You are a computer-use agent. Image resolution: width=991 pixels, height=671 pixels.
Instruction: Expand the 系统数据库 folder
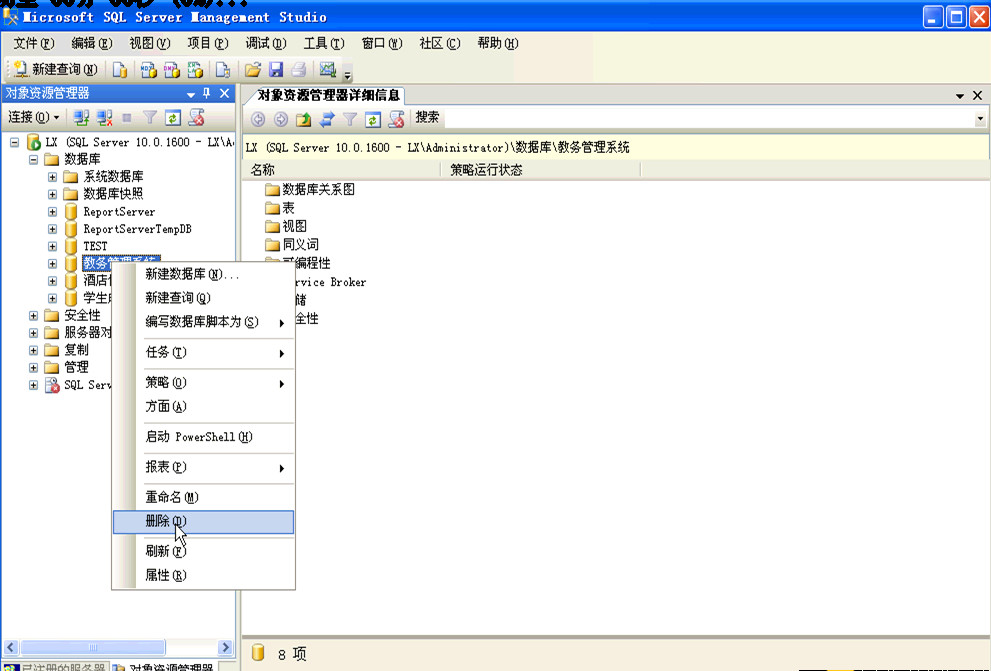(52, 177)
